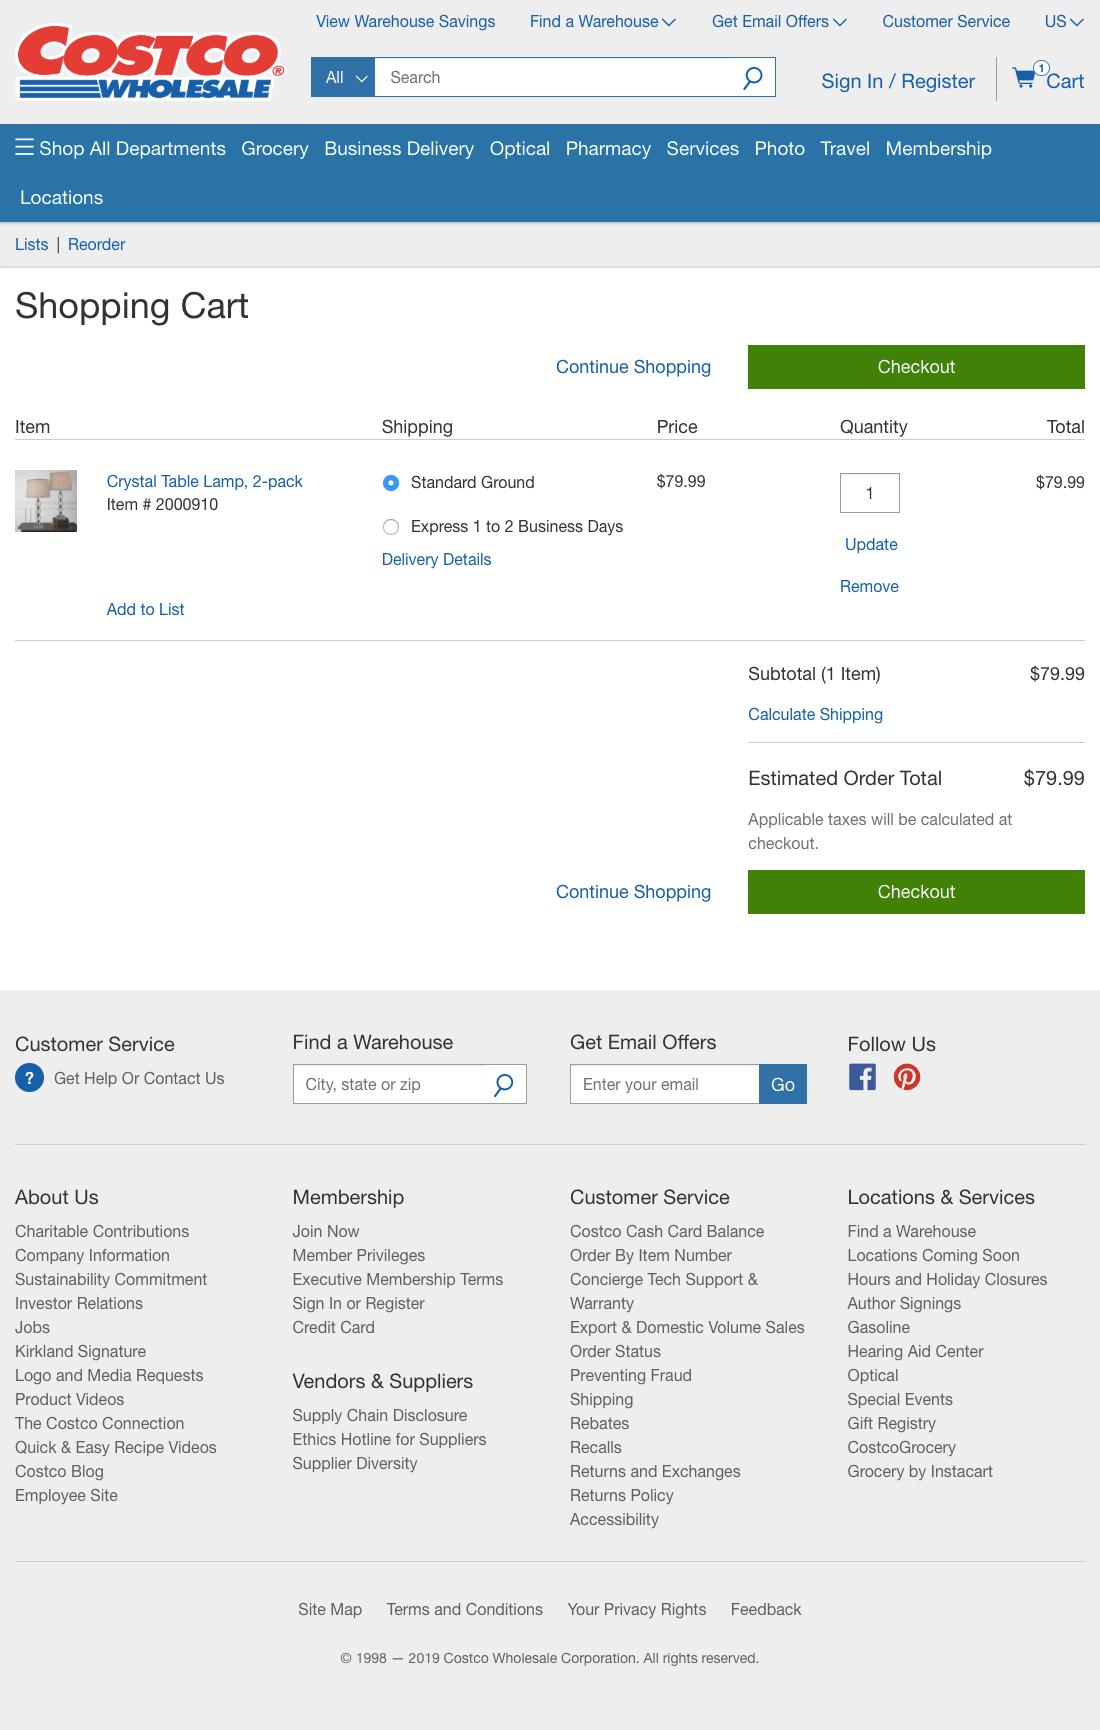This screenshot has width=1100, height=1730.
Task: Open the Get Email Offers header dropdown
Action: [779, 22]
